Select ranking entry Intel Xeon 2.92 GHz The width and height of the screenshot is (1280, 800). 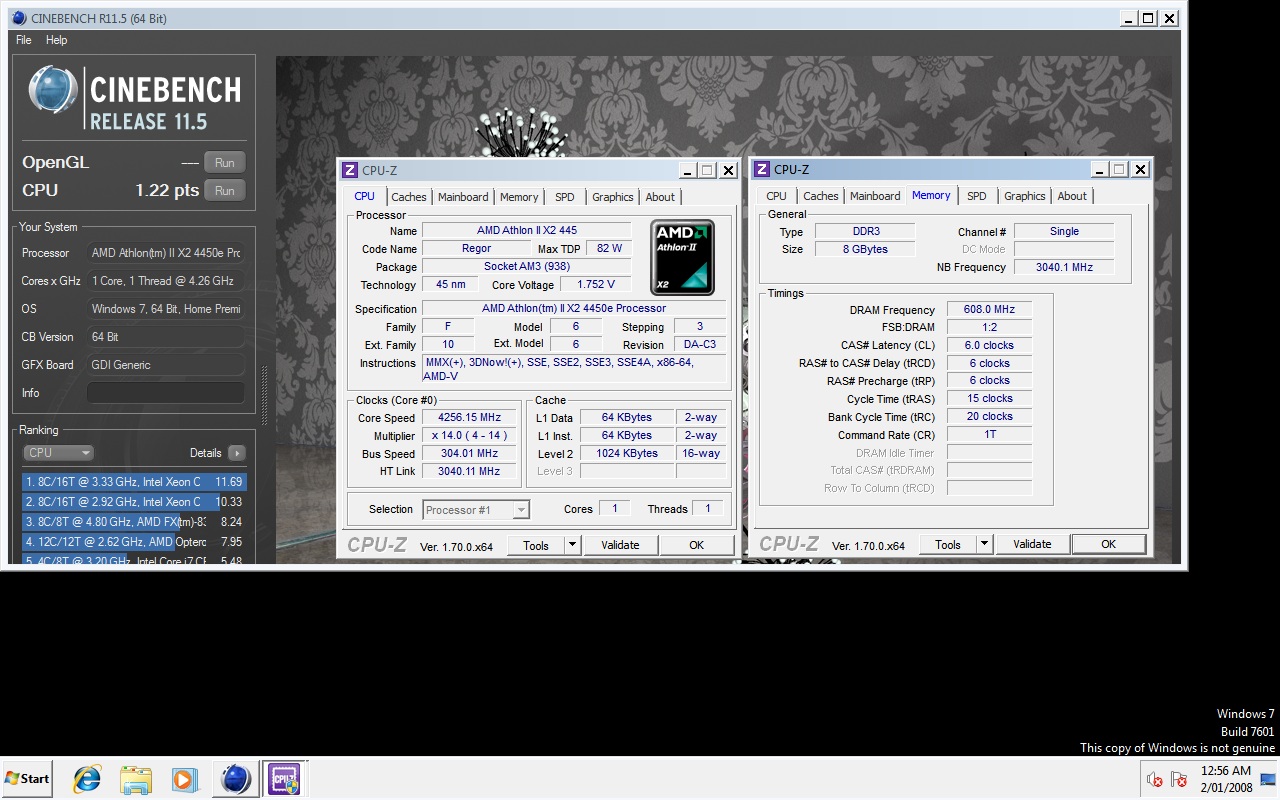[x=133, y=502]
